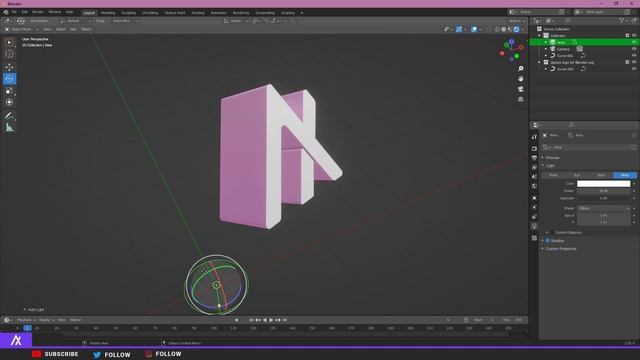Select the Scale tool
Screen dimensions: 640x360
point(9,91)
